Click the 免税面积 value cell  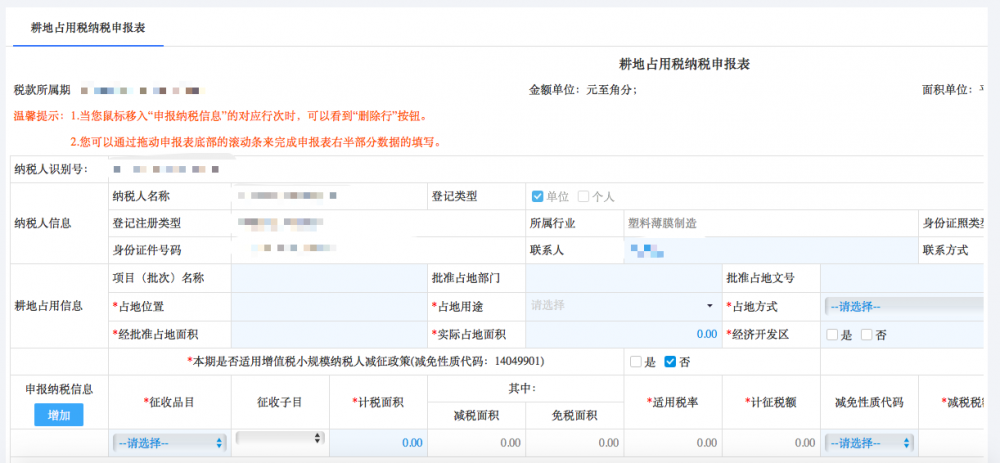575,443
